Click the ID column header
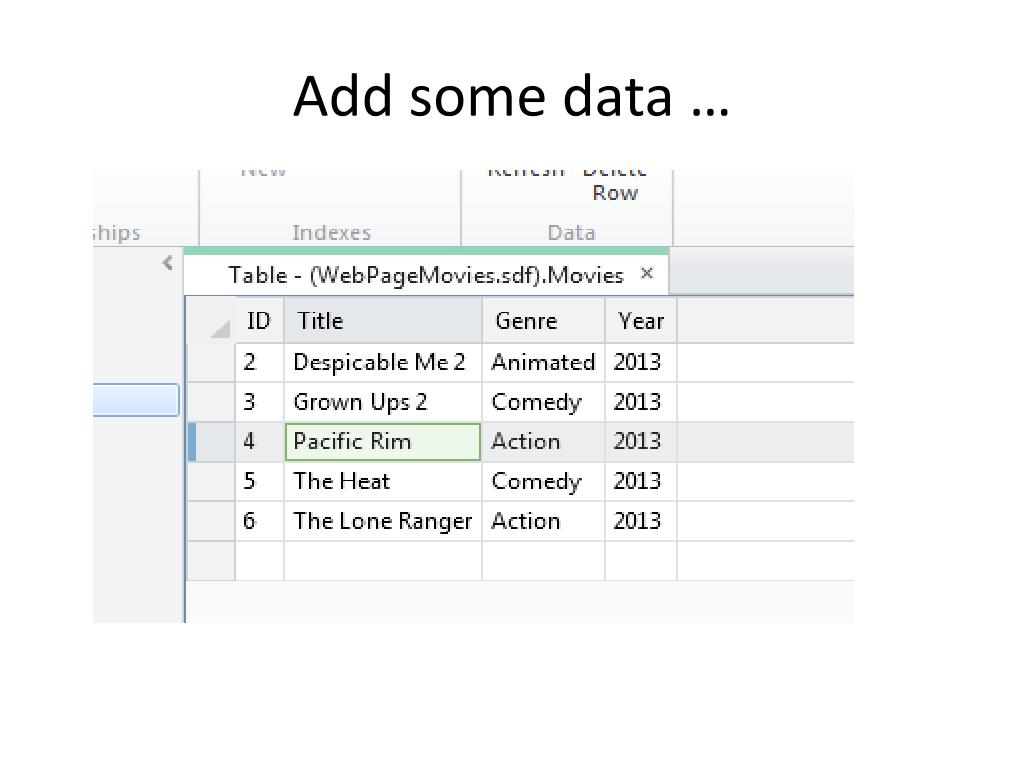Image resolution: width=1024 pixels, height=768 pixels. point(259,320)
